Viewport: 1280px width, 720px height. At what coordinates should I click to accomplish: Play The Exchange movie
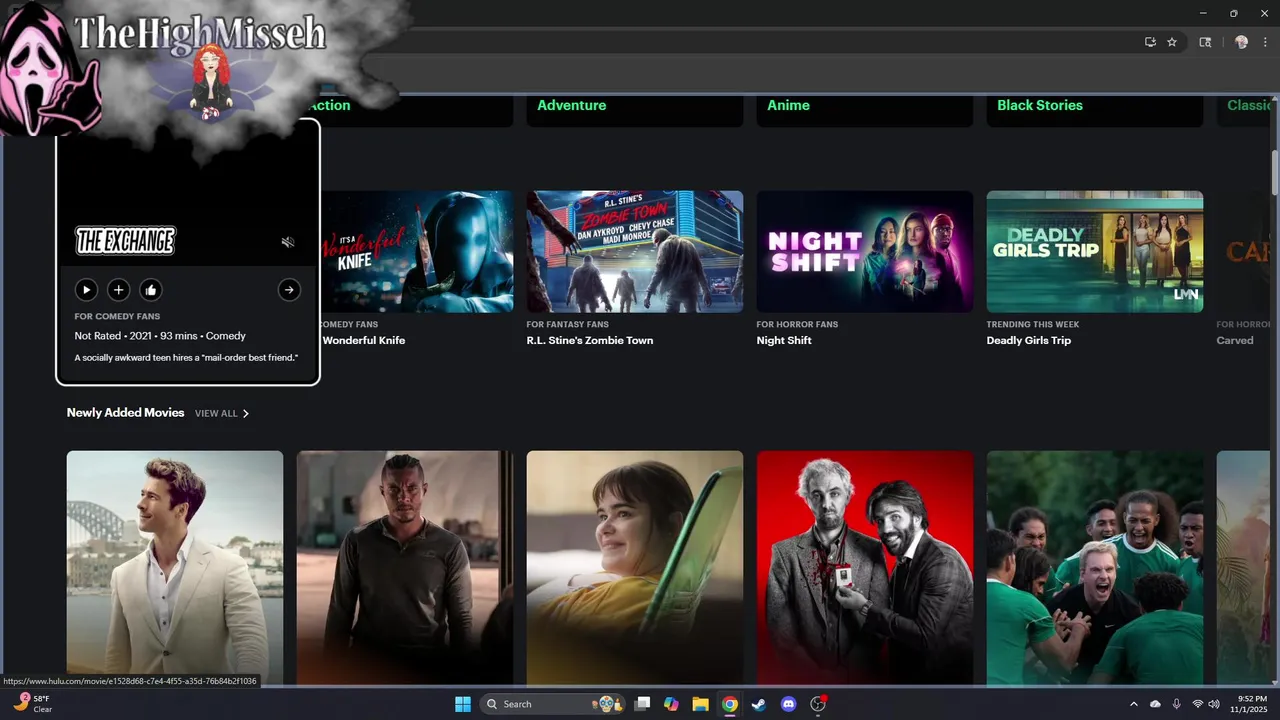click(x=86, y=290)
